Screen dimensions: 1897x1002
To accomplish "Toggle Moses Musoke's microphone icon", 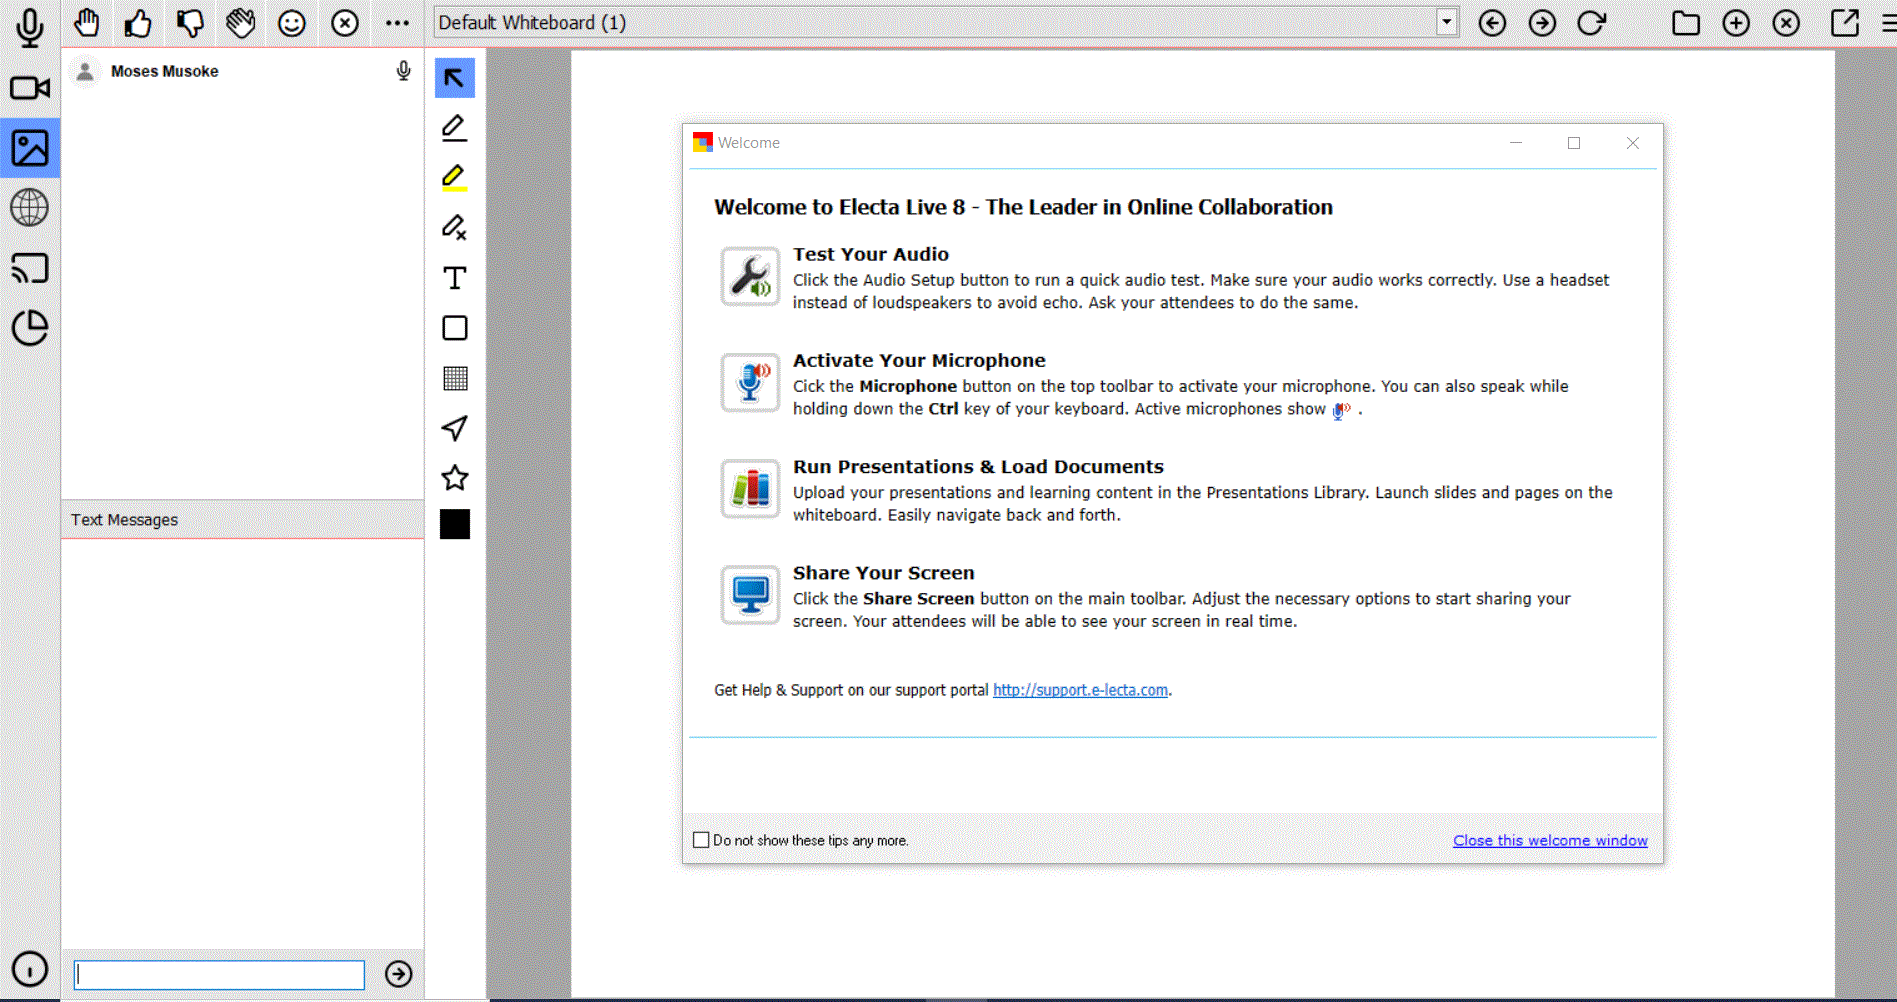I will click(403, 71).
